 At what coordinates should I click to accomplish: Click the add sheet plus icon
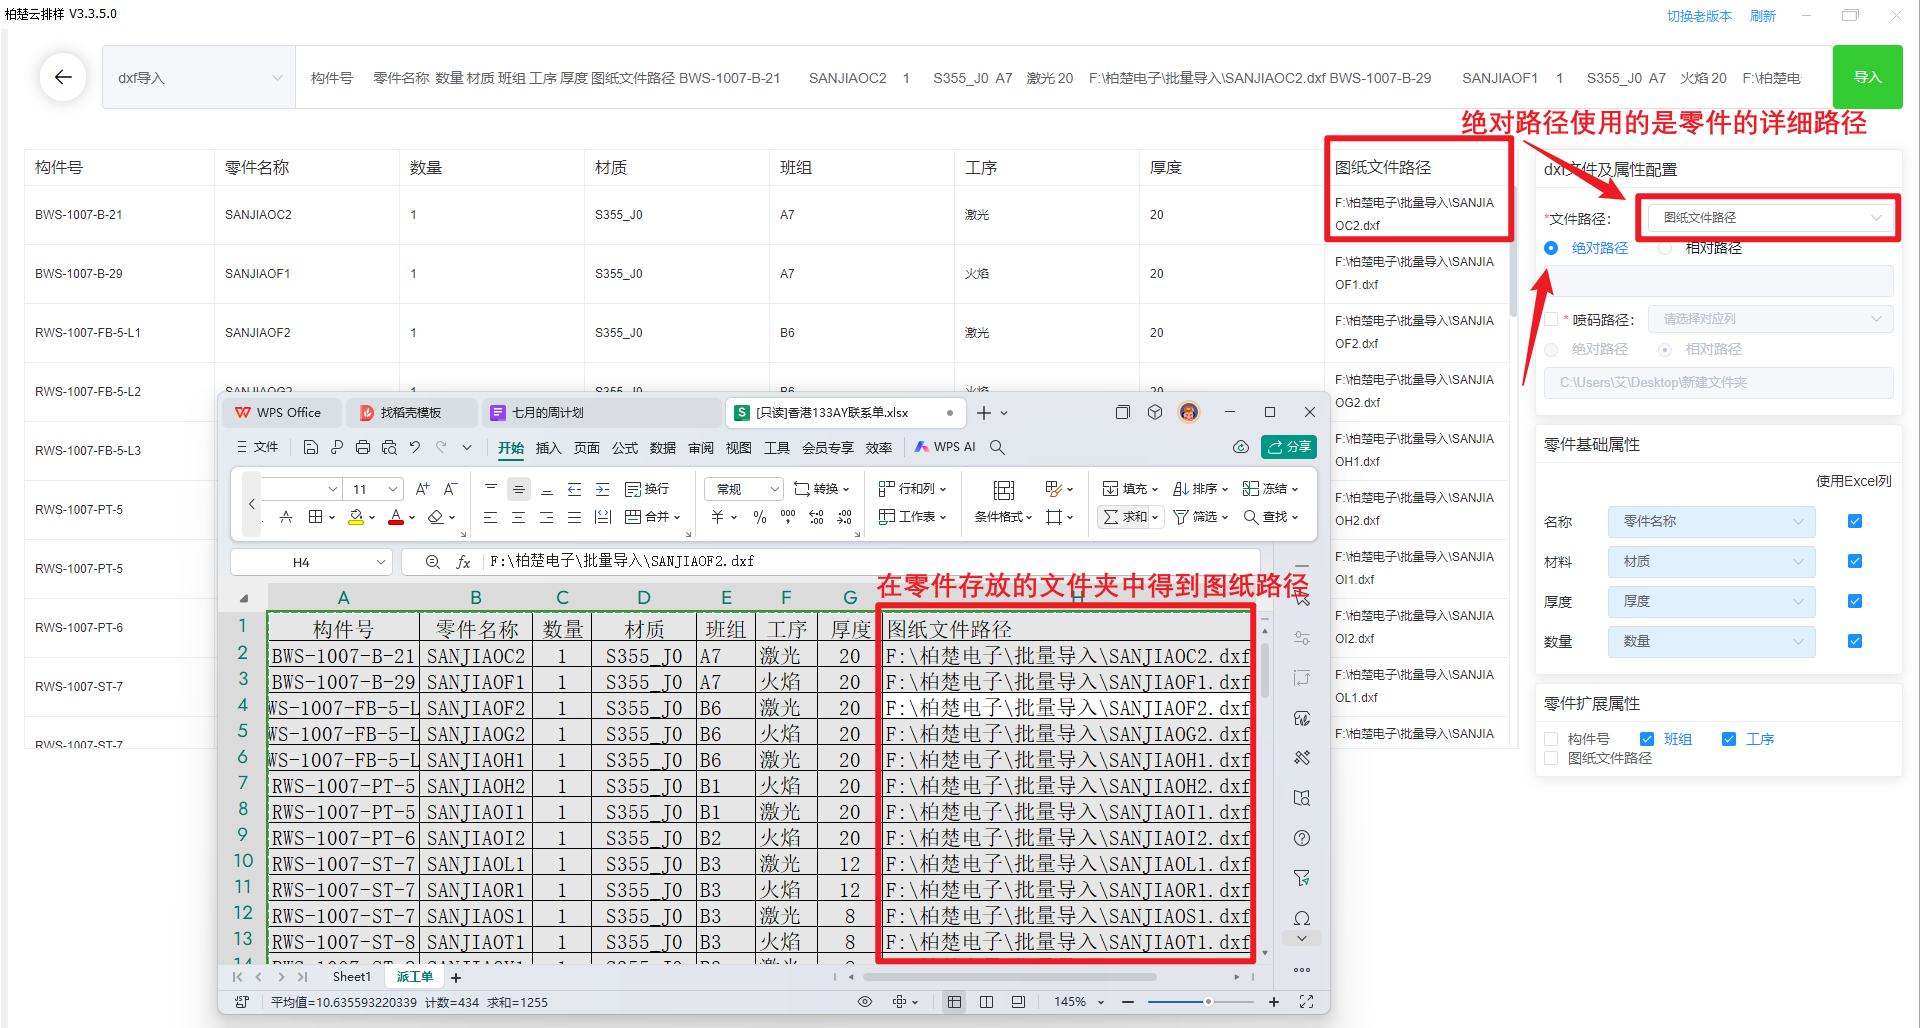pyautogui.click(x=456, y=978)
